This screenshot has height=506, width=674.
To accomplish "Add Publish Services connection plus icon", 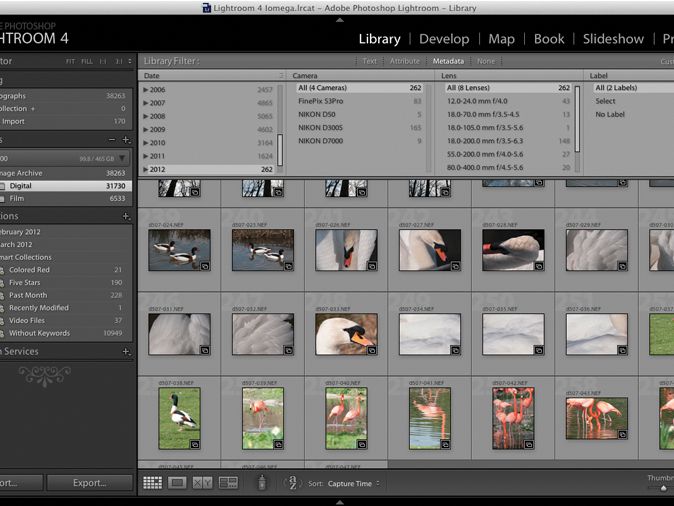I will click(126, 352).
